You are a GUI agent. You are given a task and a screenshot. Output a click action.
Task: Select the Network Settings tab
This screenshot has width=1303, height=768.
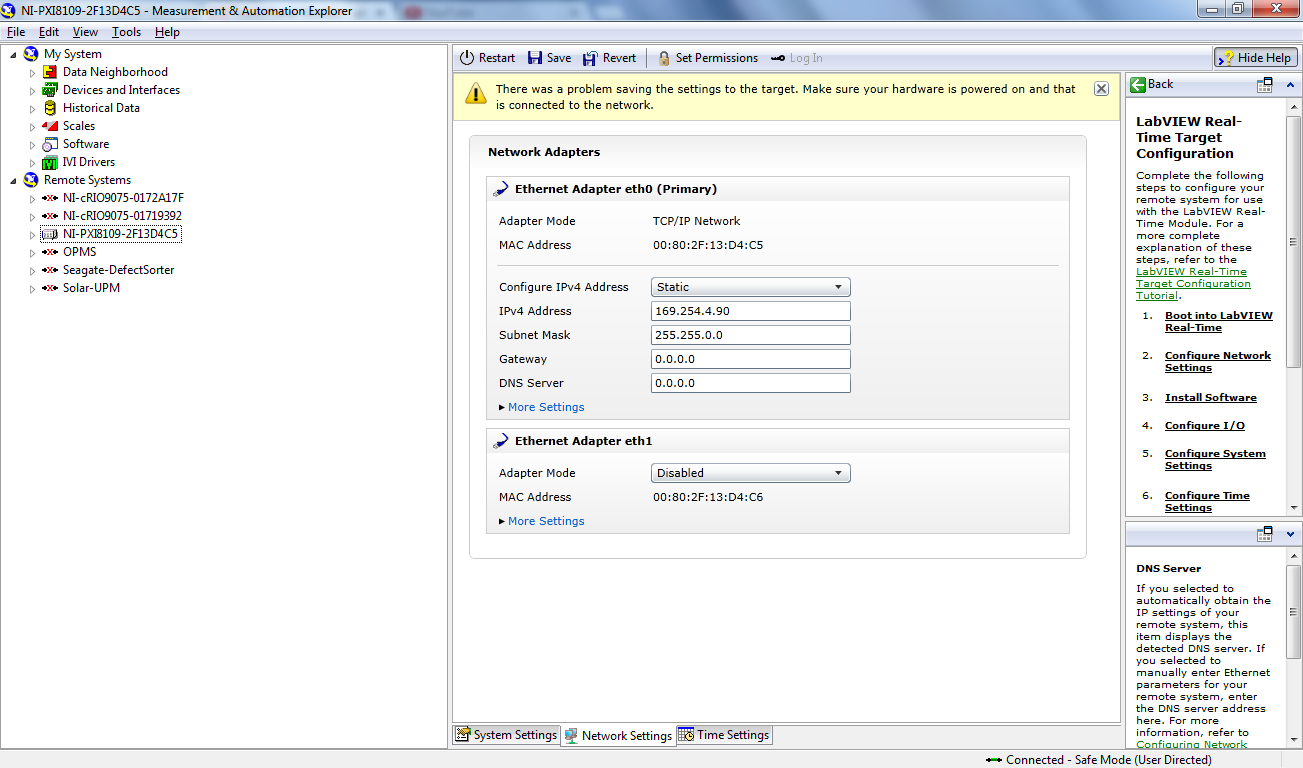click(x=618, y=735)
